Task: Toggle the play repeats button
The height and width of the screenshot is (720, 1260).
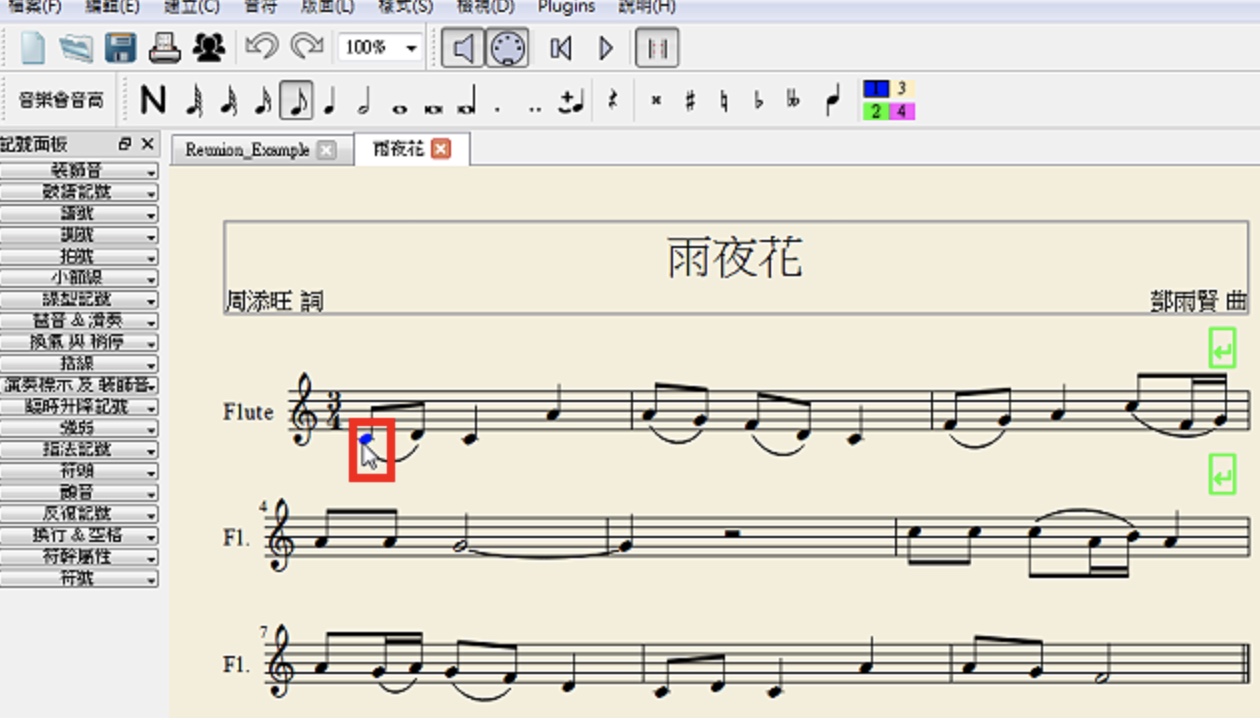Action: [658, 47]
